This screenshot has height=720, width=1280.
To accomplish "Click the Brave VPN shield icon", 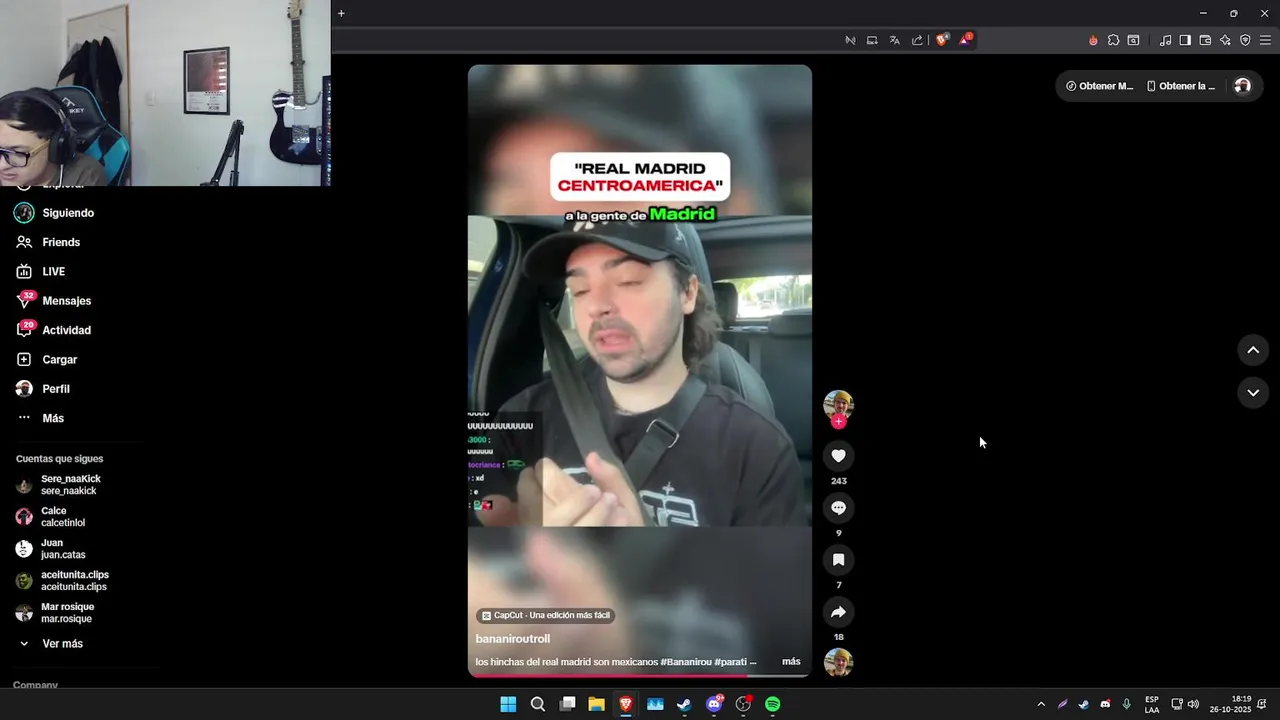I will (x=1245, y=40).
